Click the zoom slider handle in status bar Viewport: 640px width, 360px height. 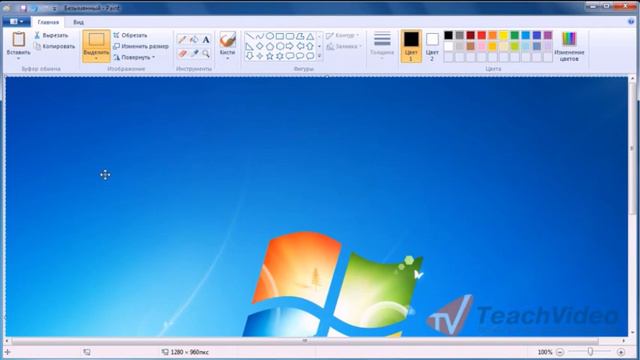[x=590, y=351]
